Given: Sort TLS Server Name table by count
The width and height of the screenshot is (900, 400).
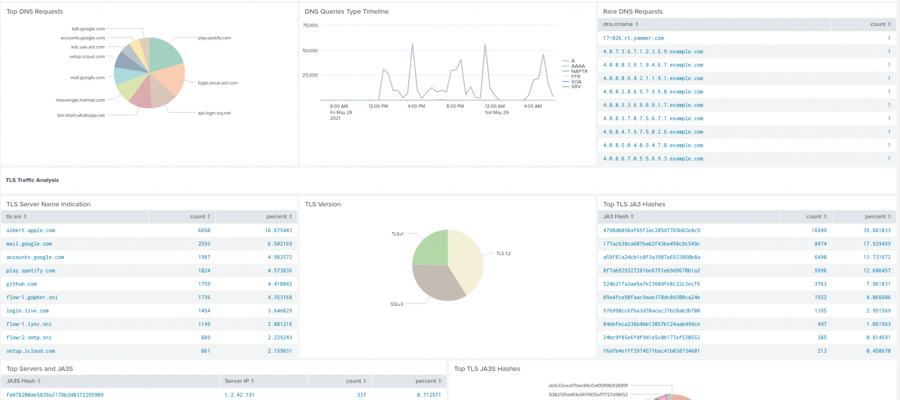Looking at the screenshot, I should (x=200, y=216).
